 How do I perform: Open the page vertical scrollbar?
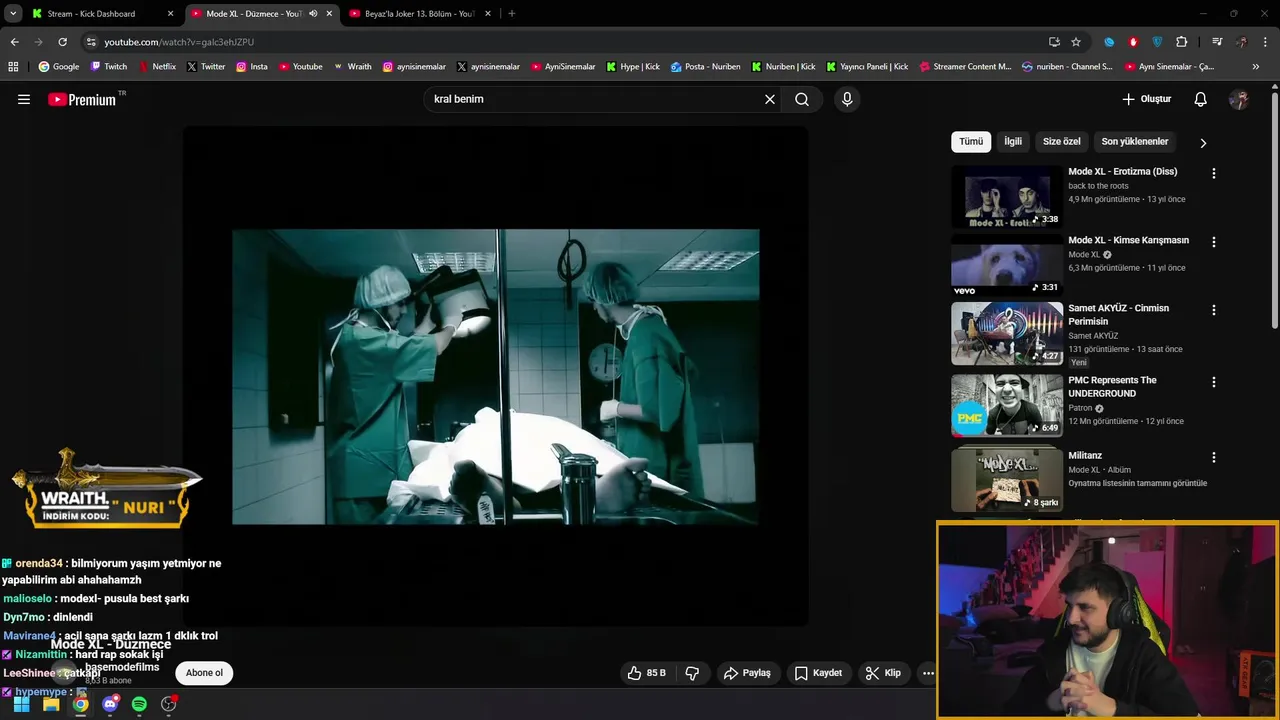pyautogui.click(x=1275, y=210)
